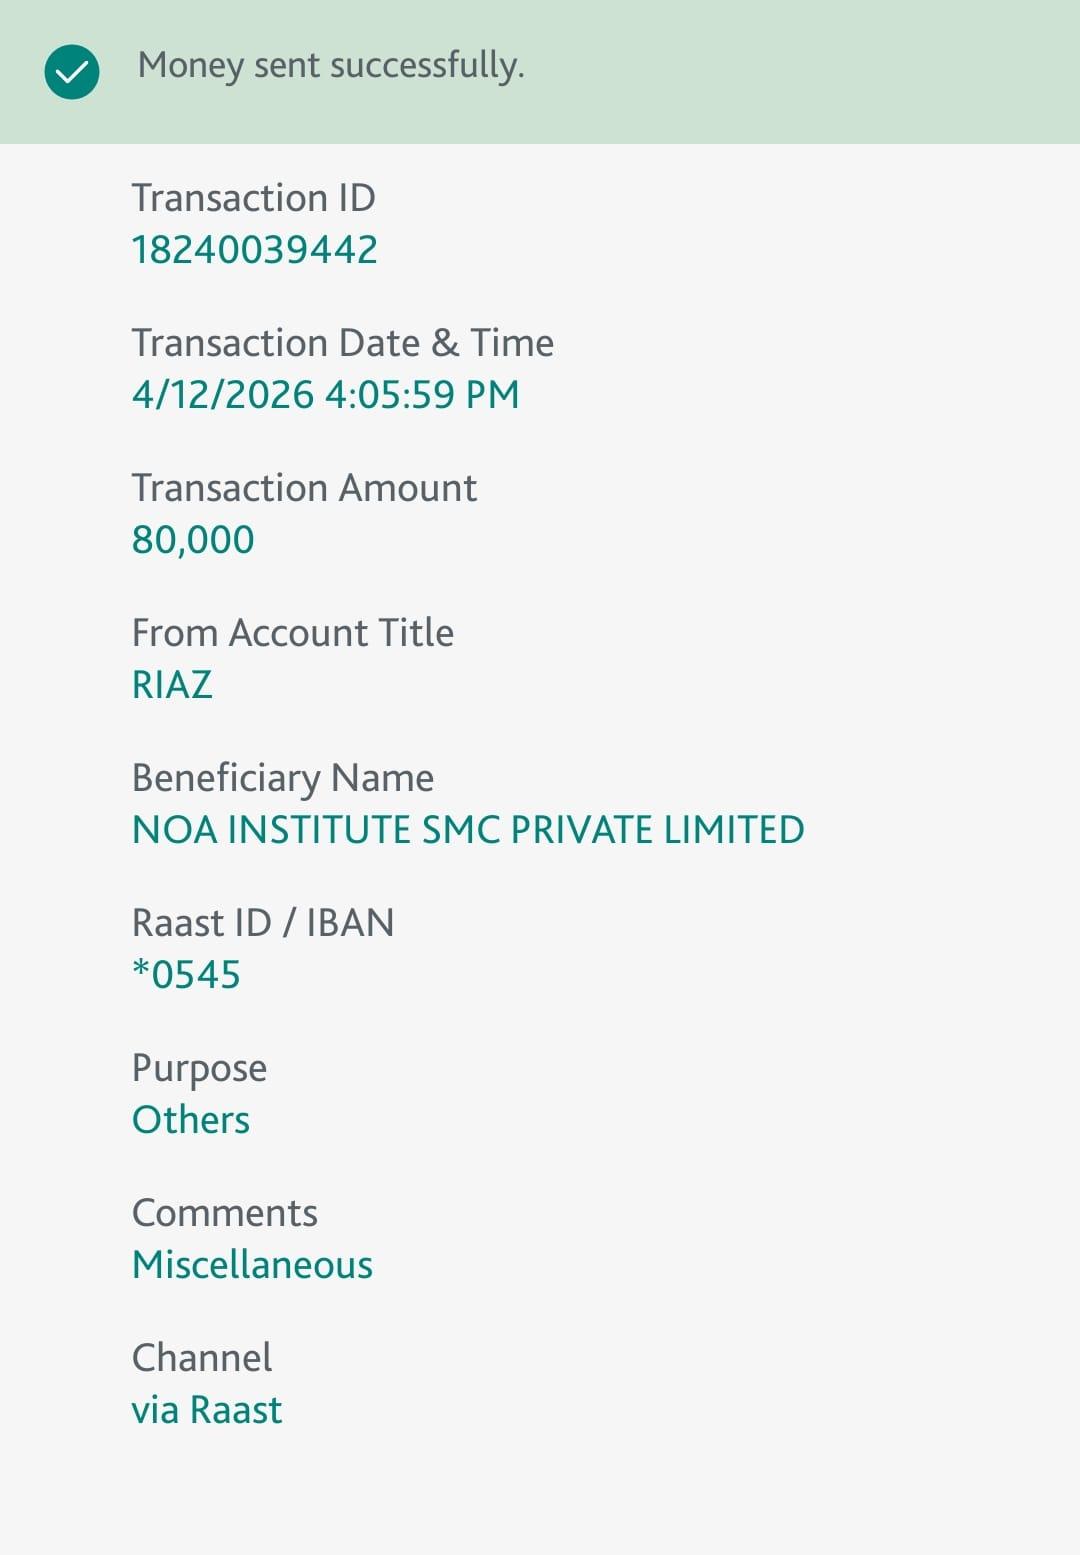Select the transaction ID number 18240039442
This screenshot has height=1555, width=1080.
(x=255, y=250)
